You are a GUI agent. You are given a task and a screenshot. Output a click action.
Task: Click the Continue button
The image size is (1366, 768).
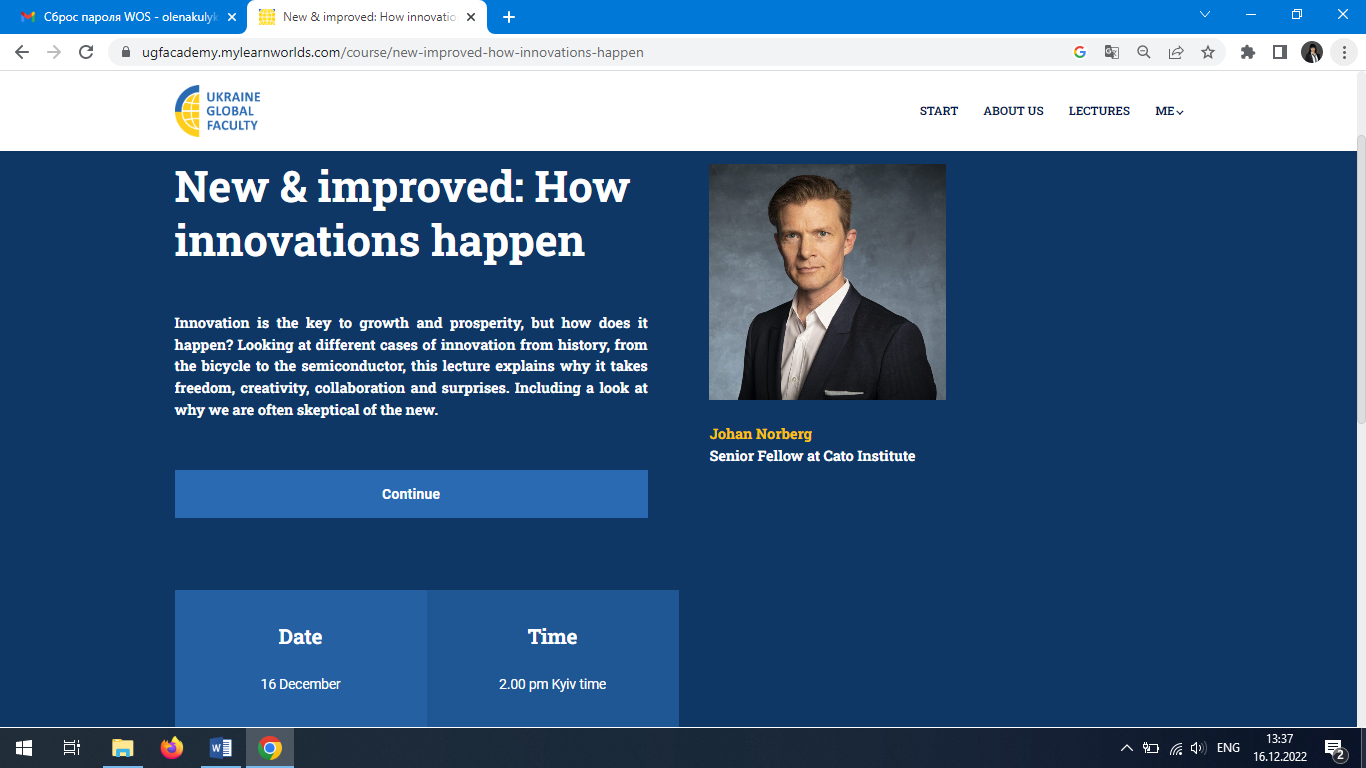coord(411,494)
